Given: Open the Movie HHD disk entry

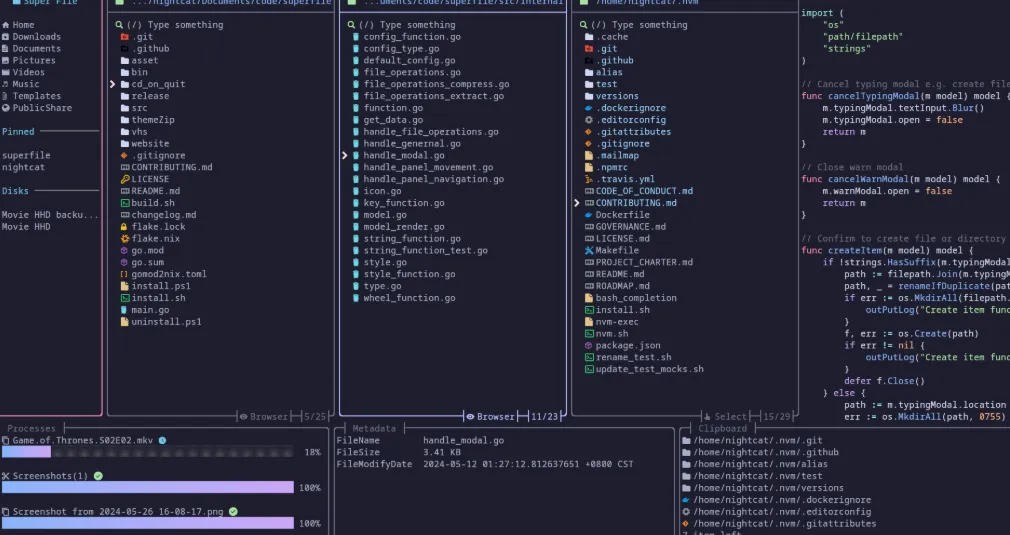Looking at the screenshot, I should pos(26,227).
